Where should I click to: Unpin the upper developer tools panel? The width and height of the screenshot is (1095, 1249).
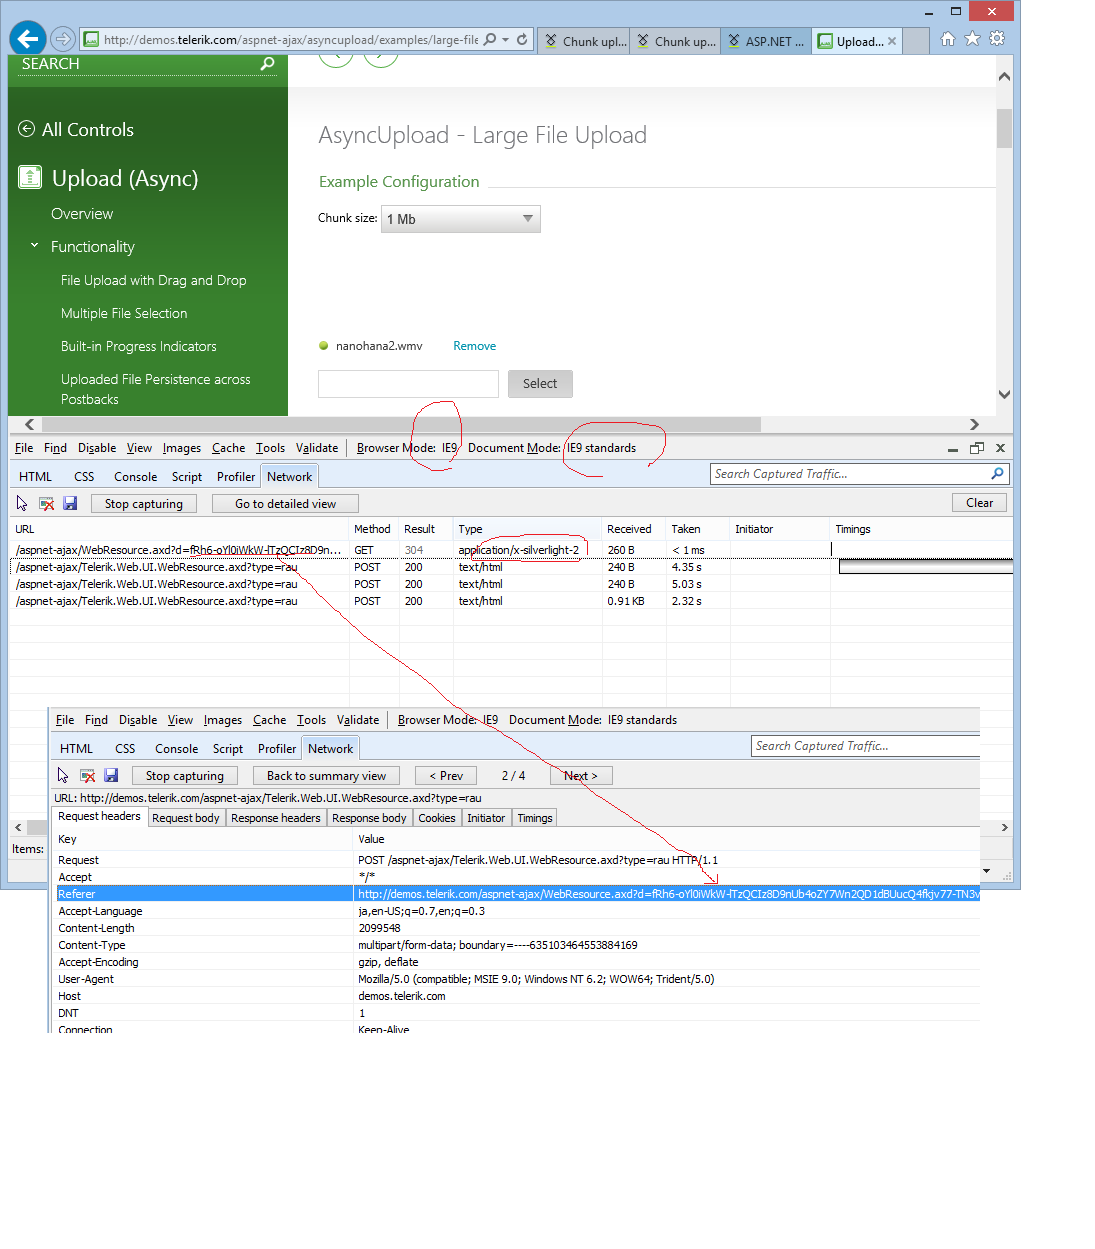977,448
